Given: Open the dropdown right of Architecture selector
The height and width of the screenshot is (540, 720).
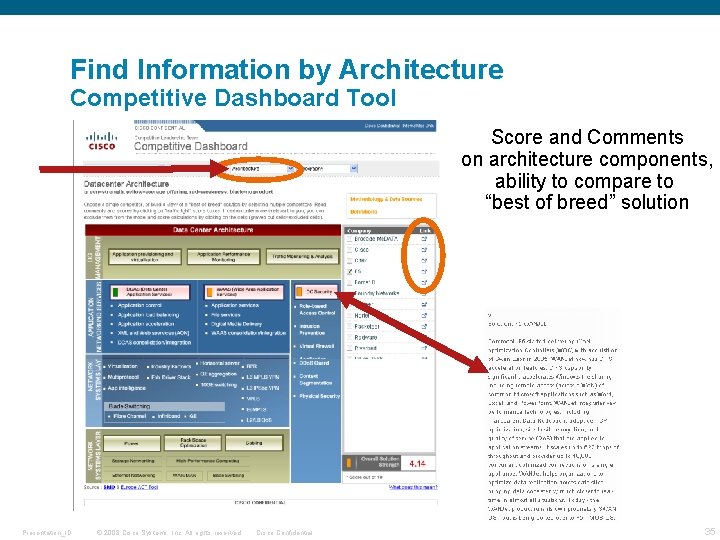Looking at the screenshot, I should pos(329,169).
